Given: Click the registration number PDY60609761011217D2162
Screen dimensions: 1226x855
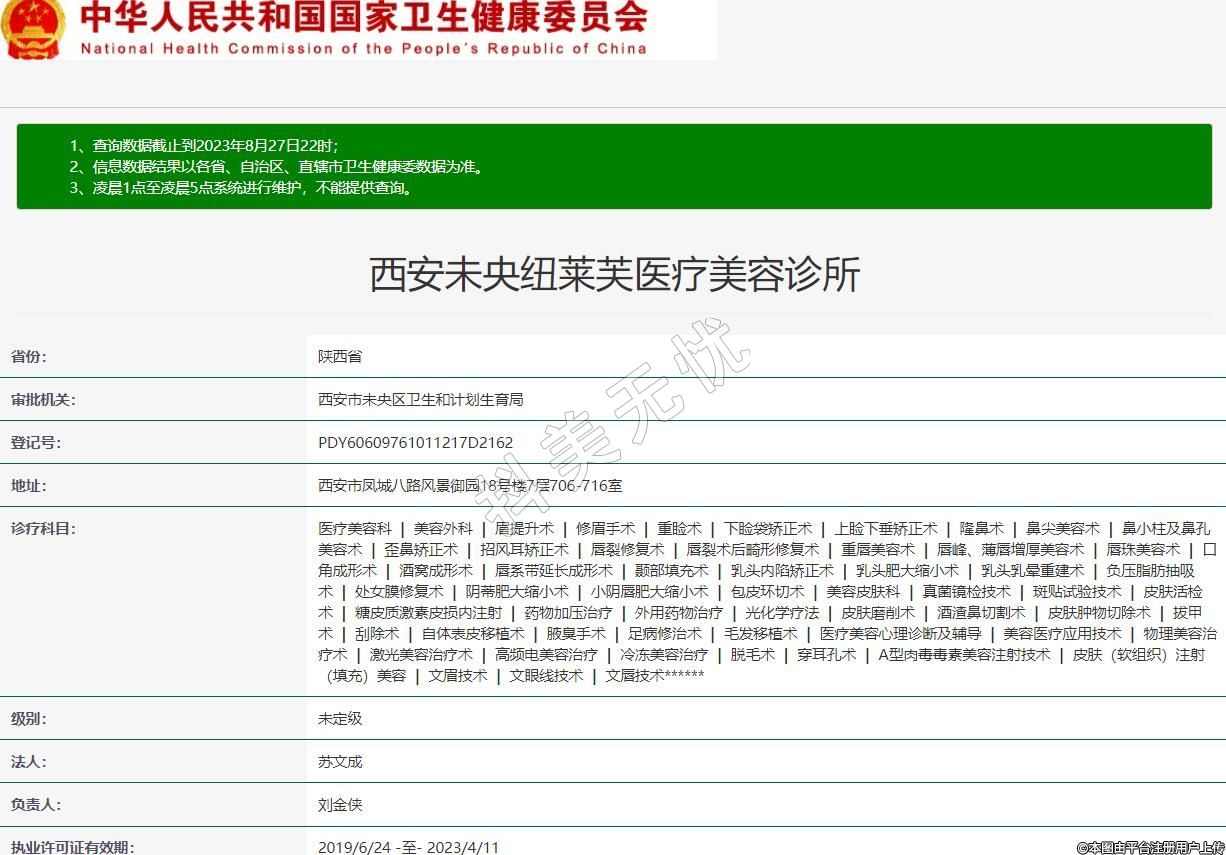Looking at the screenshot, I should click(415, 443).
